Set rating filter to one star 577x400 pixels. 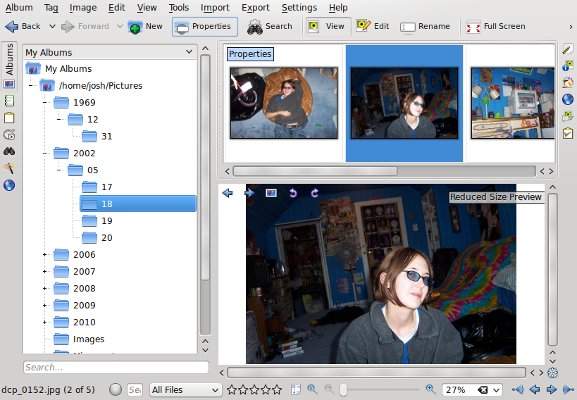click(x=232, y=390)
